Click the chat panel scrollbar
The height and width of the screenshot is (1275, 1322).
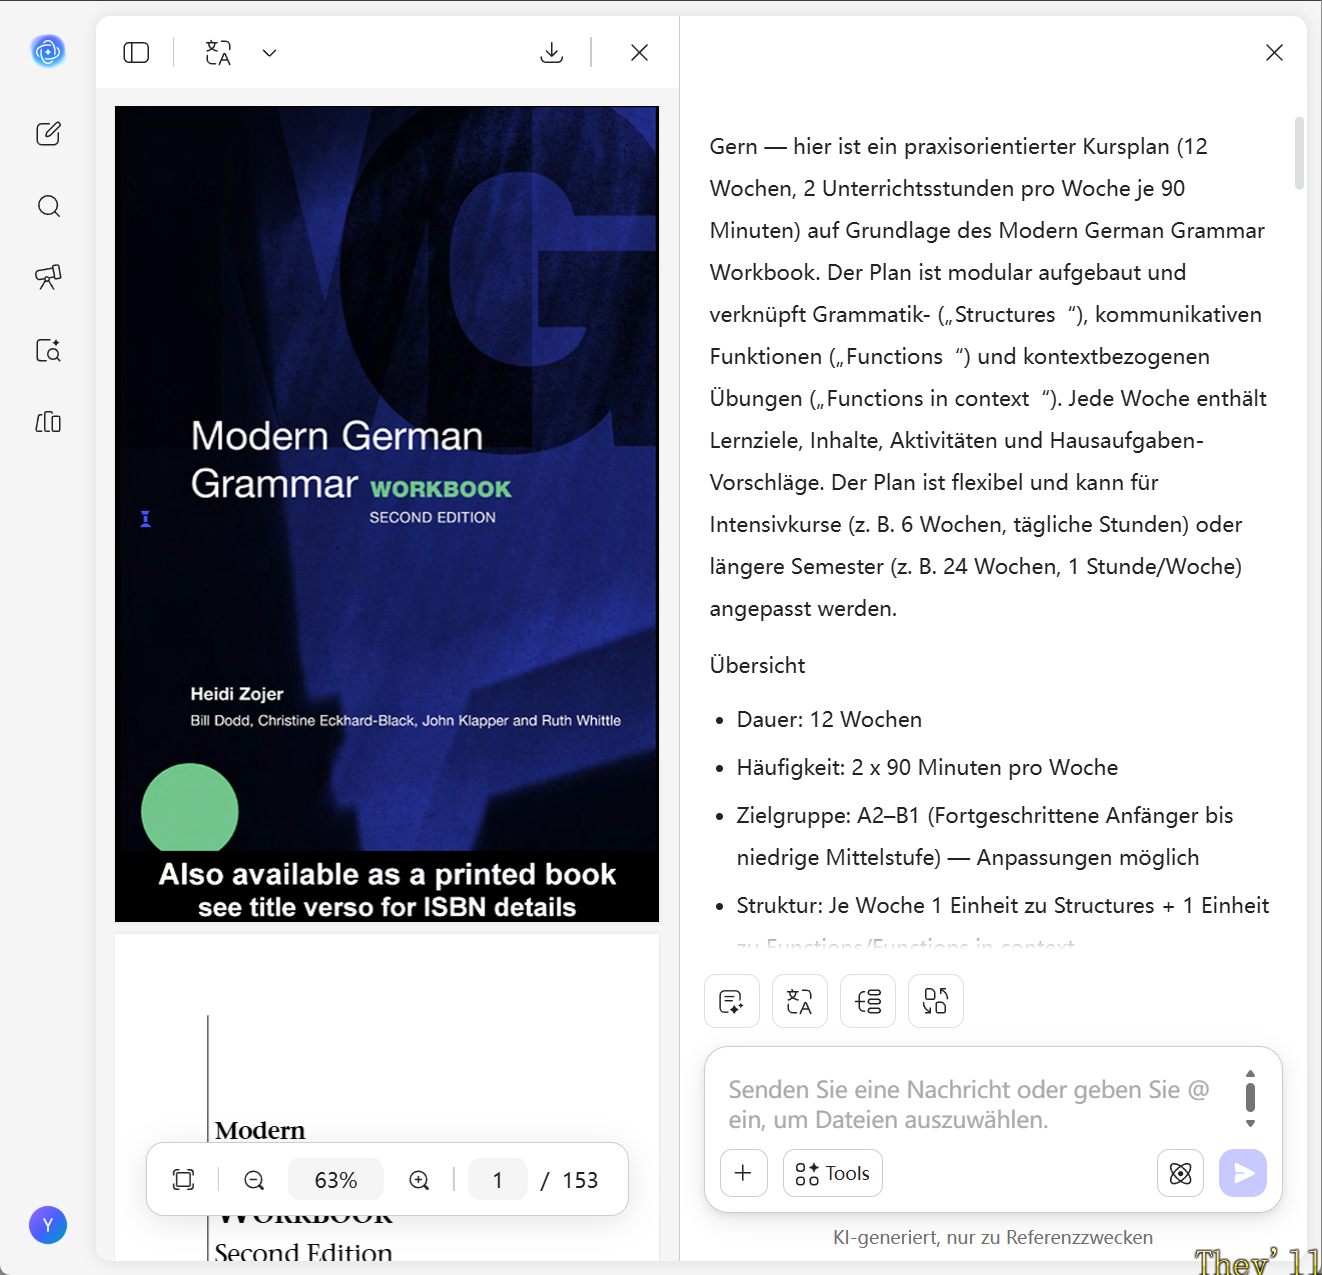coord(1299,153)
